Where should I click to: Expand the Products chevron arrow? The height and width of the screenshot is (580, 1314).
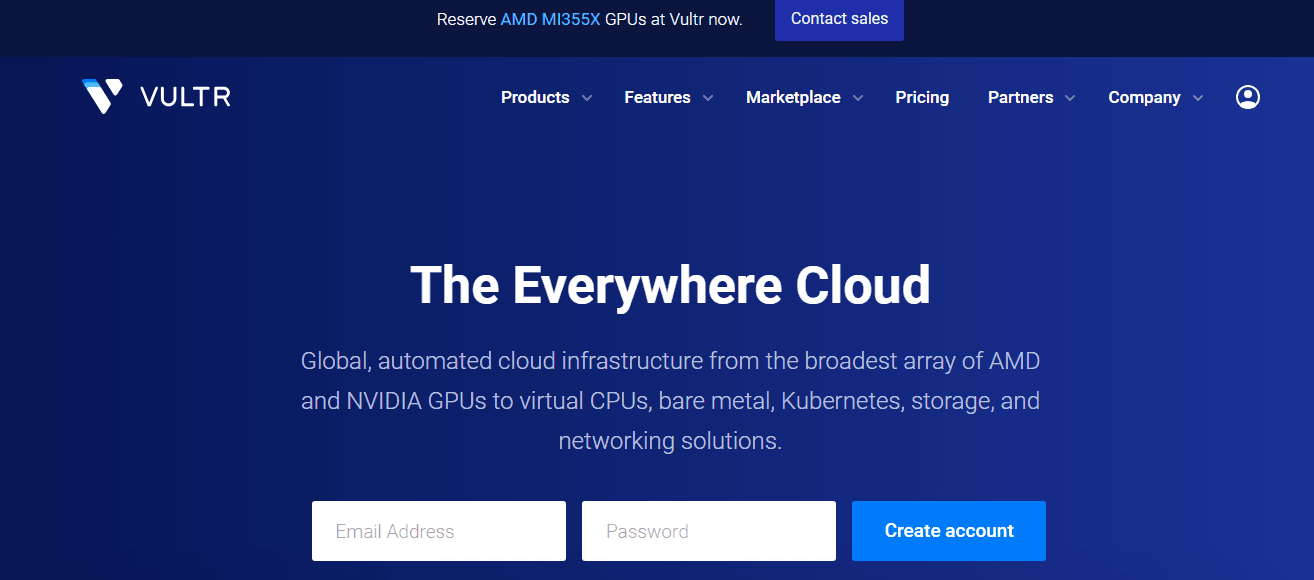click(587, 98)
